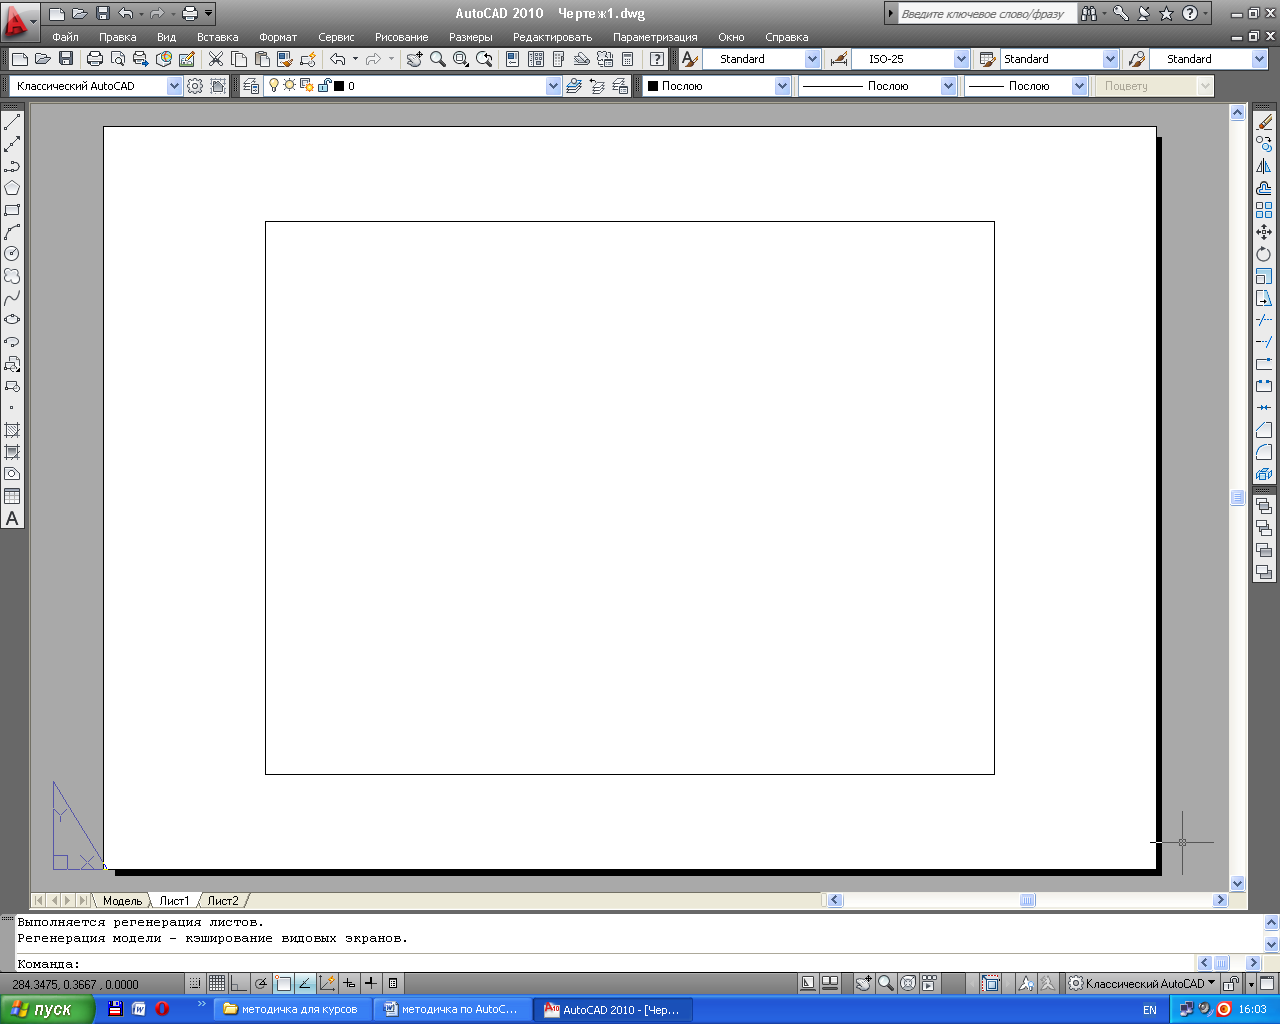Toggle Lineweight display in status bar
Image resolution: width=1280 pixels, height=1024 pixels.
371,984
